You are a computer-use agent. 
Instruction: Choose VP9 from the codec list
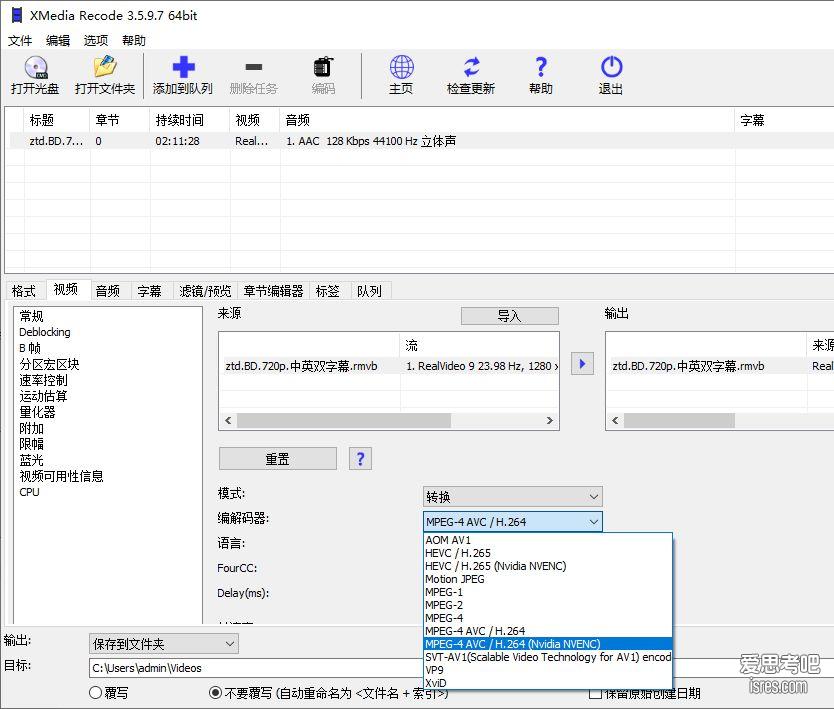tap(548, 670)
